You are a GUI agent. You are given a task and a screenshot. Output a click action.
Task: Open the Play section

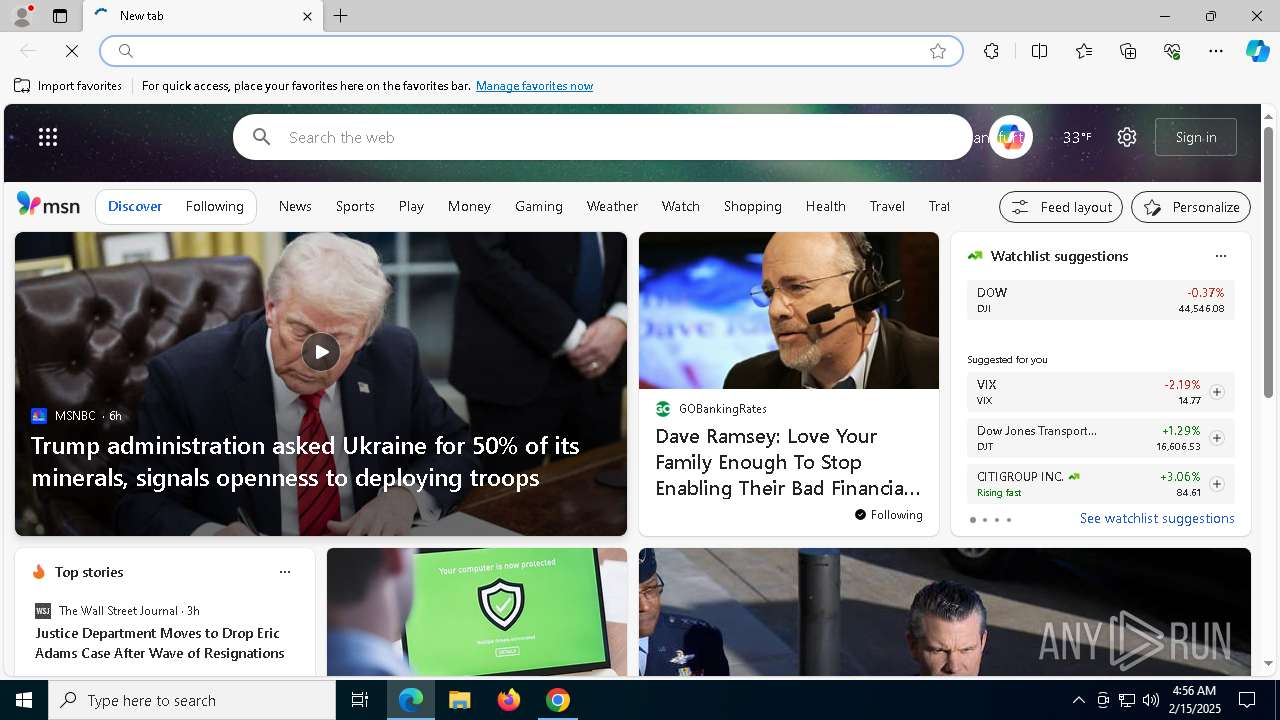(x=411, y=206)
